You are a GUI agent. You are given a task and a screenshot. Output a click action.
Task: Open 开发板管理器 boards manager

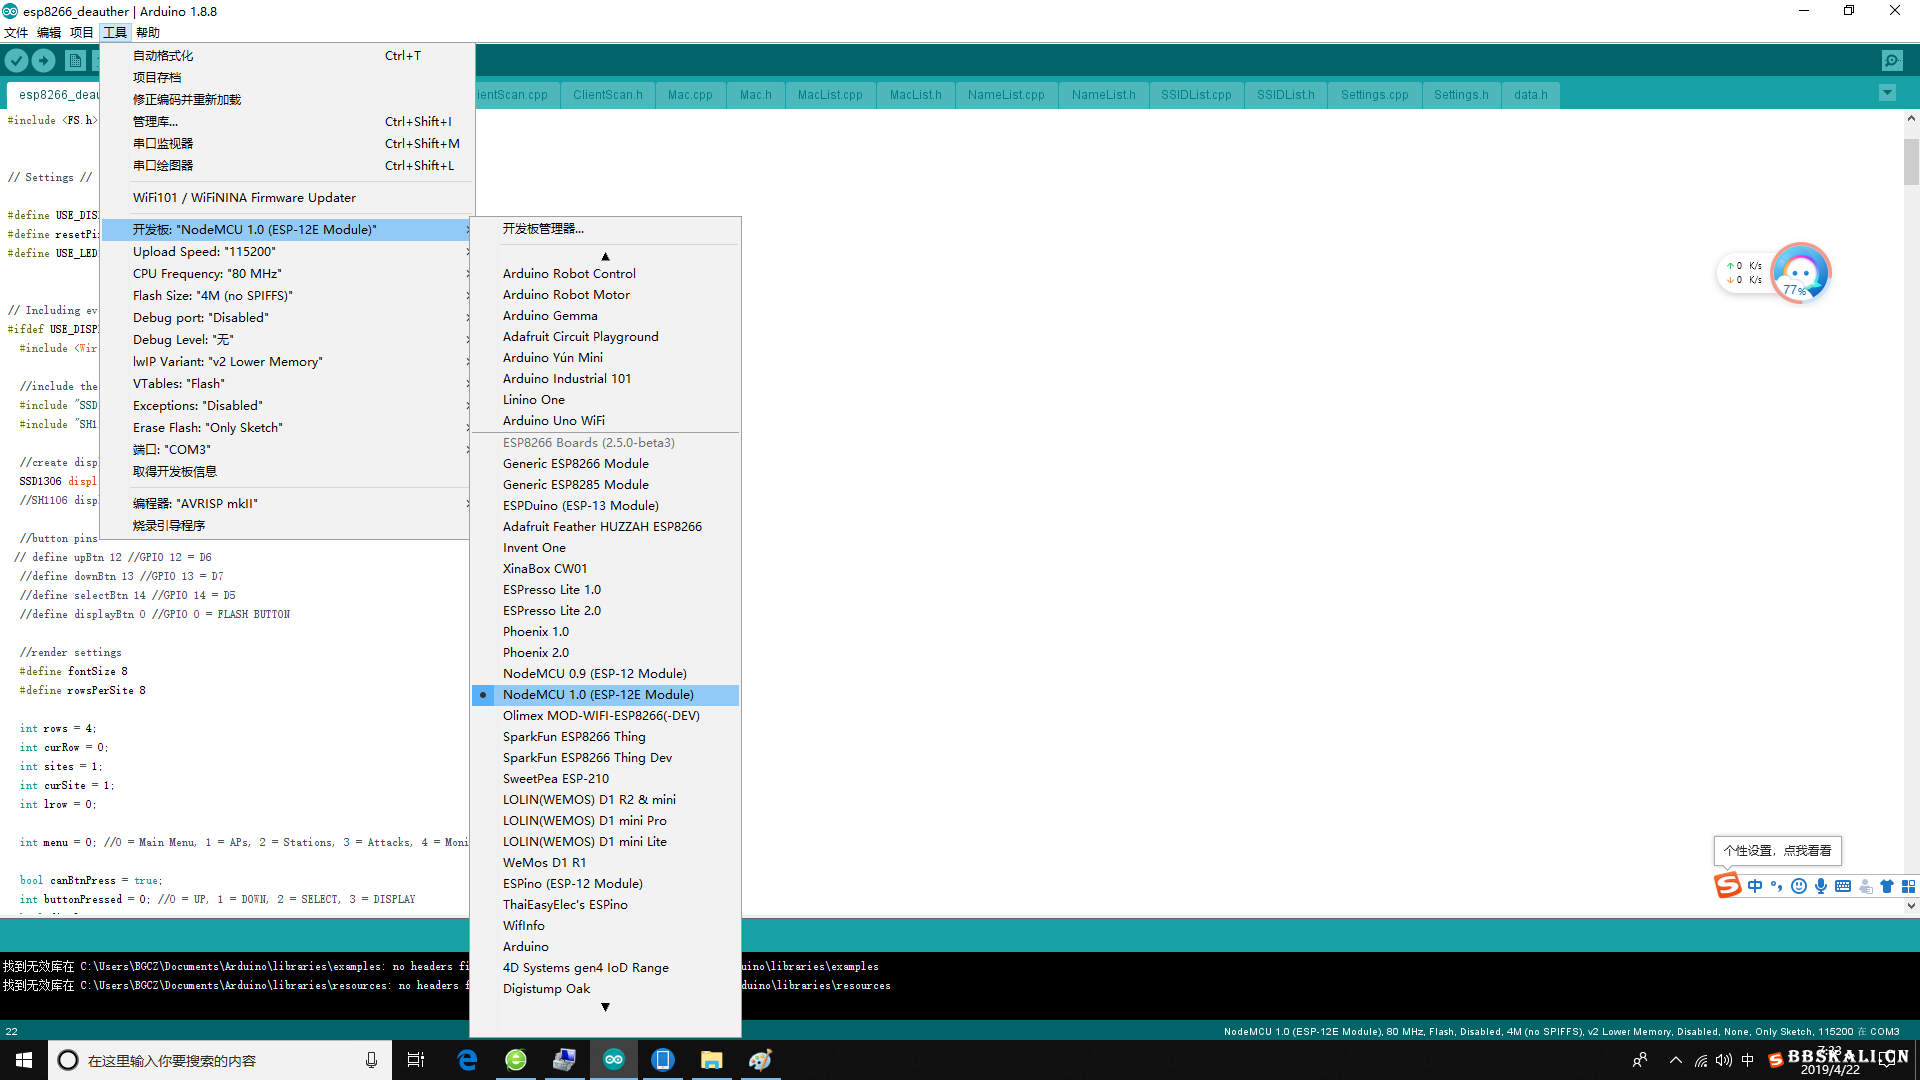(543, 229)
